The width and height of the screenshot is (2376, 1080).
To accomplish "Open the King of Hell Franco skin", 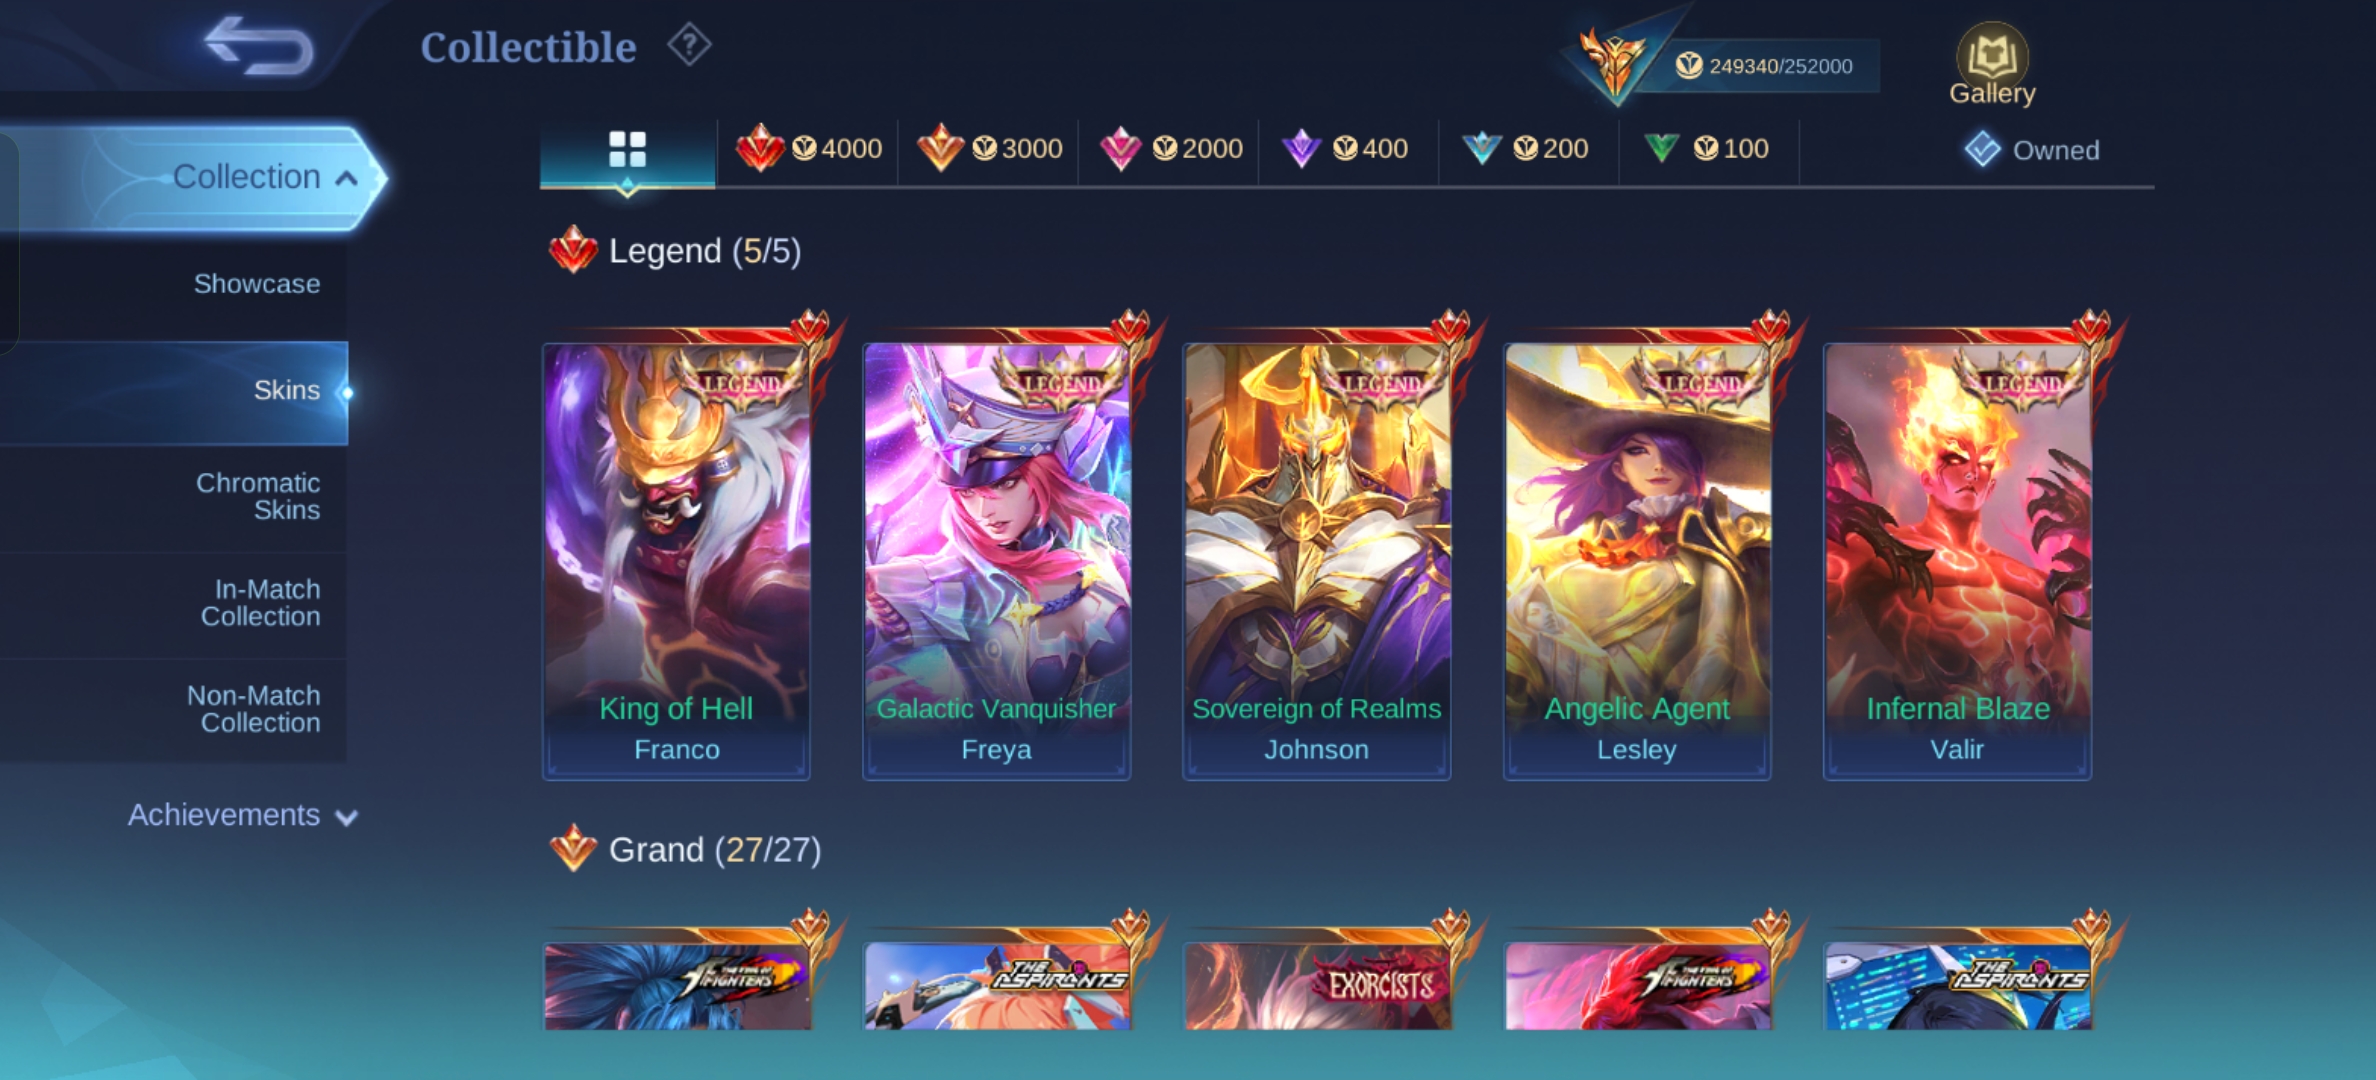I will click(x=677, y=561).
